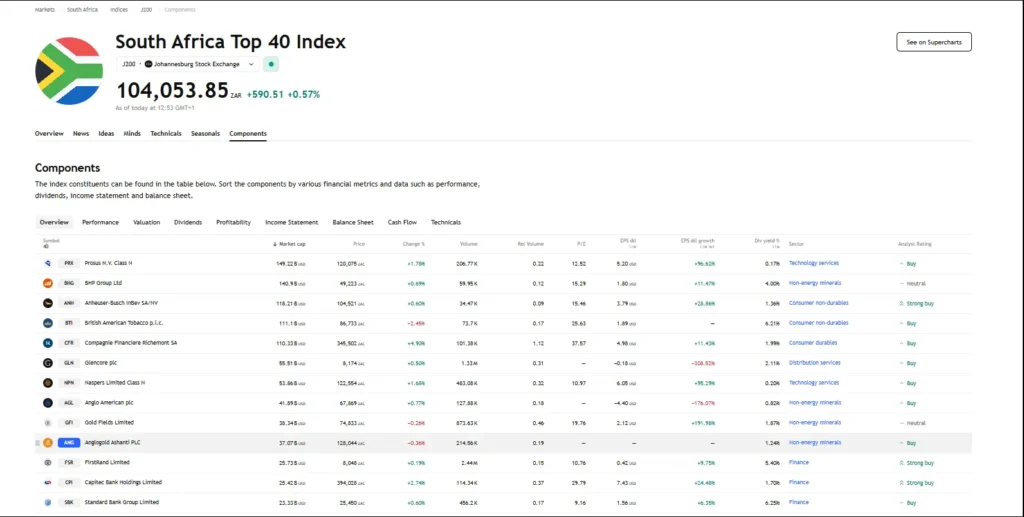Click the Anglogold Ashanti logo icon
Screen dimensions: 1024x517
(x=48, y=443)
